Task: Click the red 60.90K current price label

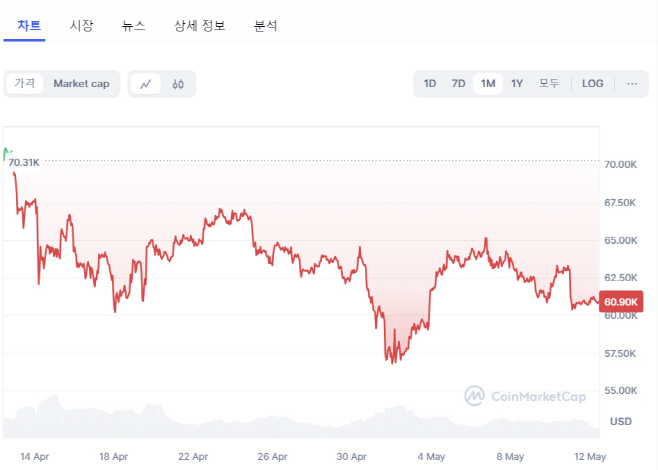Action: (621, 302)
